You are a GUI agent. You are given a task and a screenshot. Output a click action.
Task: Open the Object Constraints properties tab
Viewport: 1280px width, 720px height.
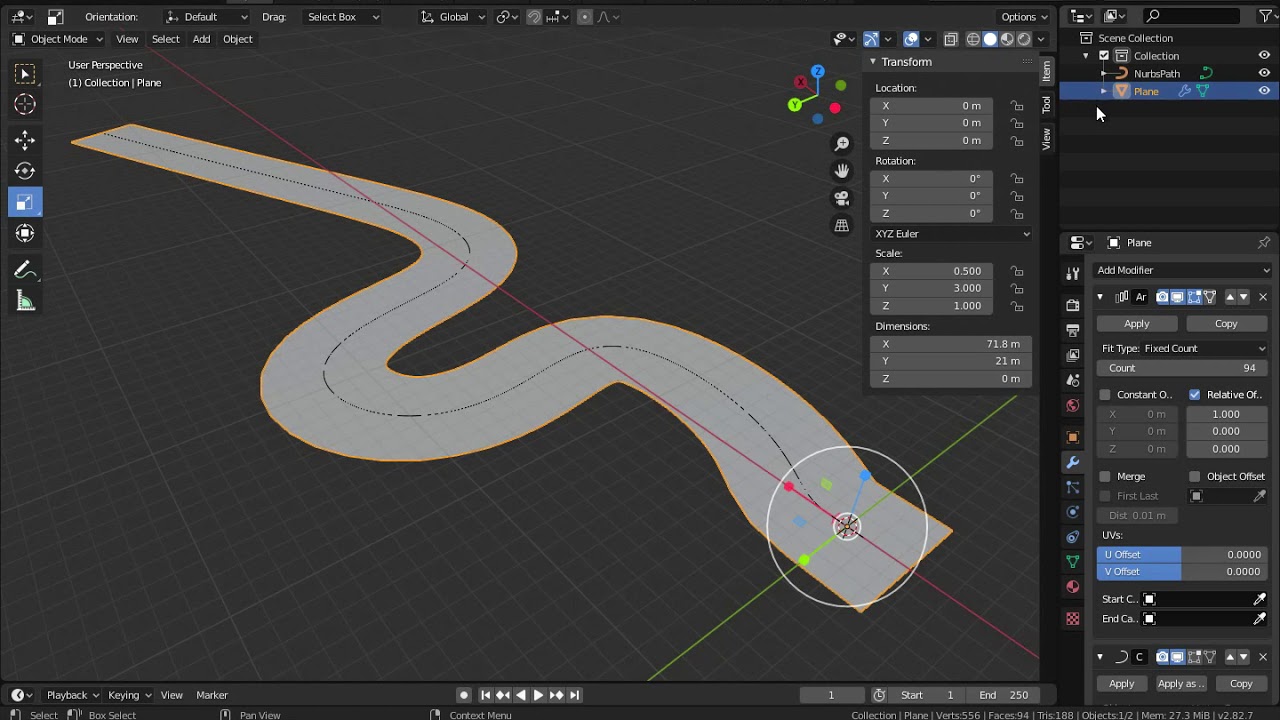1073,537
